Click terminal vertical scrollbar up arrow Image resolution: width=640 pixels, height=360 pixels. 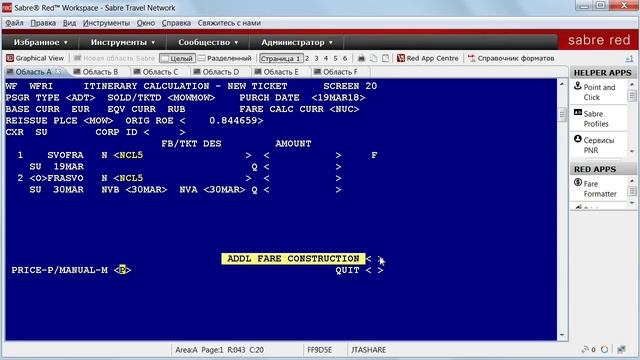point(562,84)
